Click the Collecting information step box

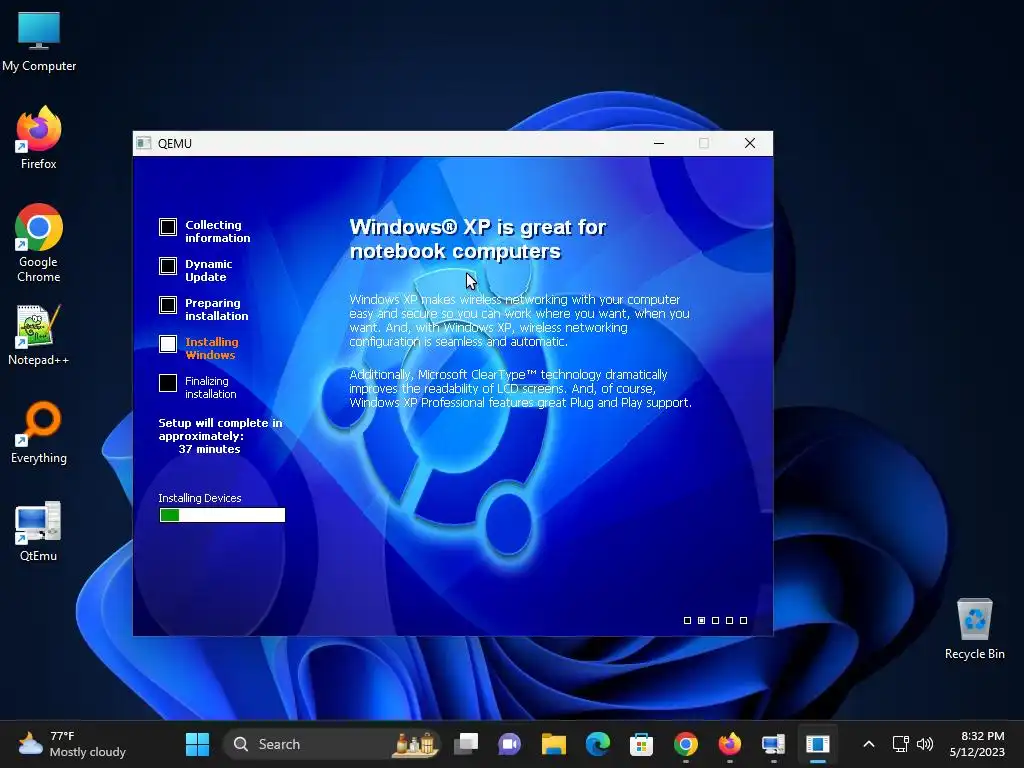[x=168, y=227]
